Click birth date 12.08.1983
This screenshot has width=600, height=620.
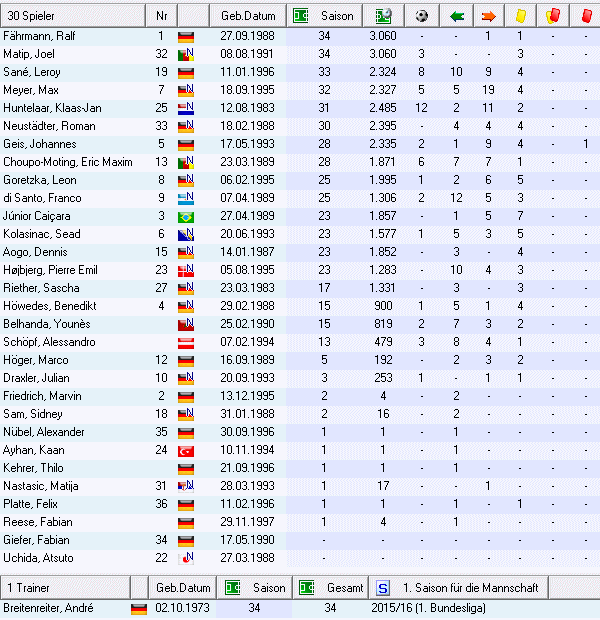point(247,108)
